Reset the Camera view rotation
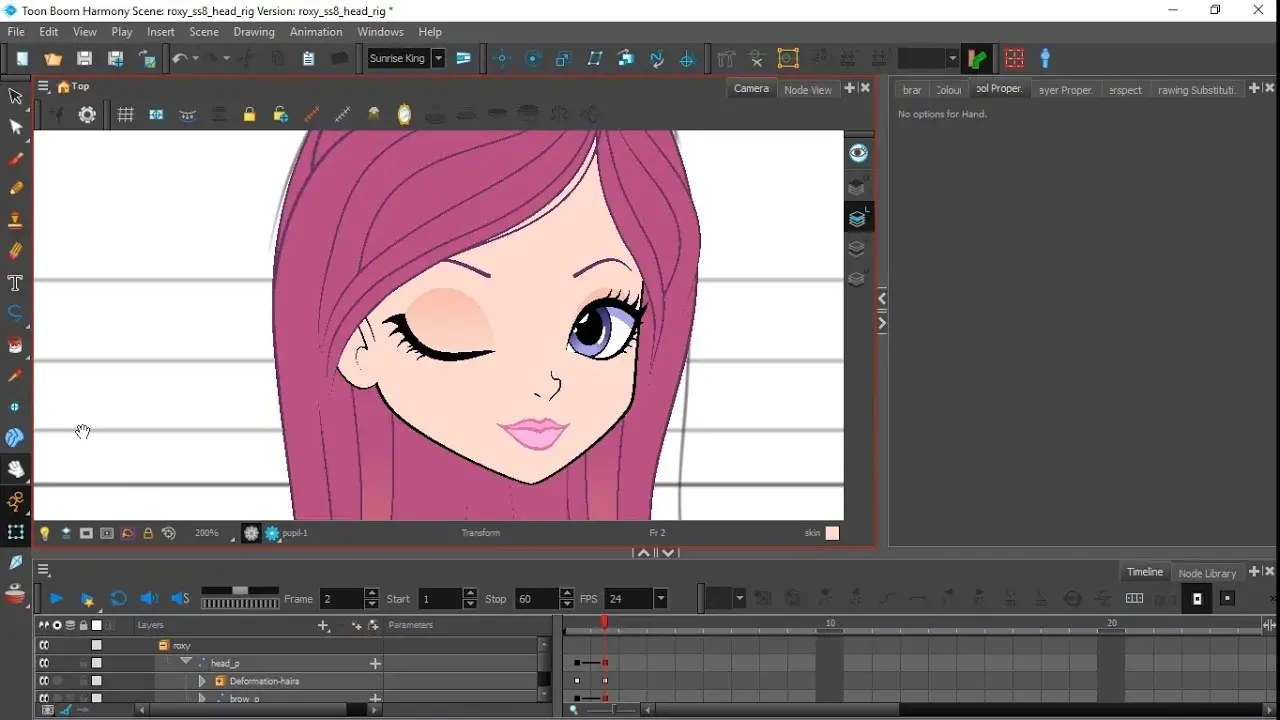Image resolution: width=1280 pixels, height=720 pixels. pyautogui.click(x=169, y=533)
